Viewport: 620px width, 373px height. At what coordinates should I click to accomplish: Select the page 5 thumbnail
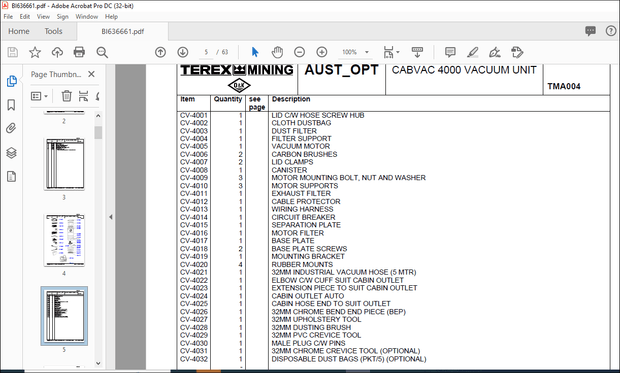click(64, 316)
